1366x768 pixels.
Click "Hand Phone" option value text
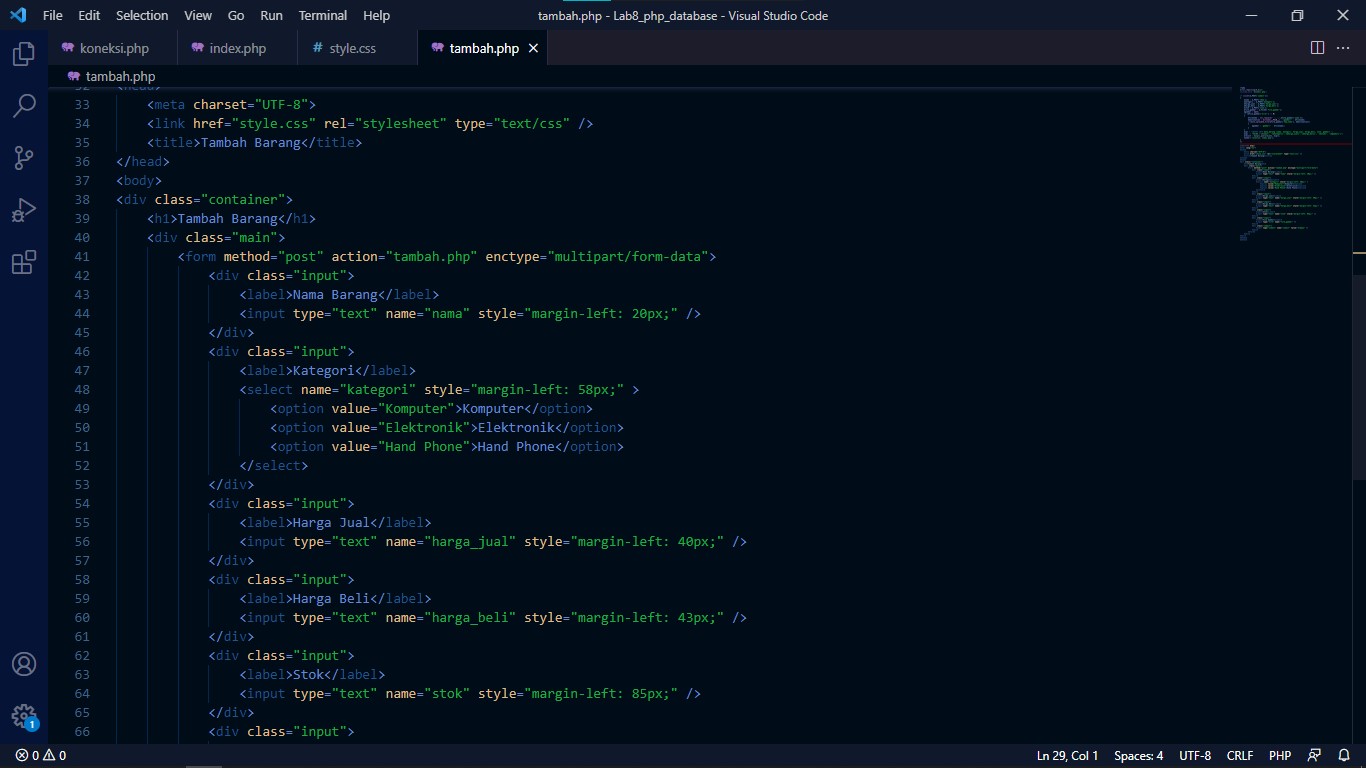point(424,446)
